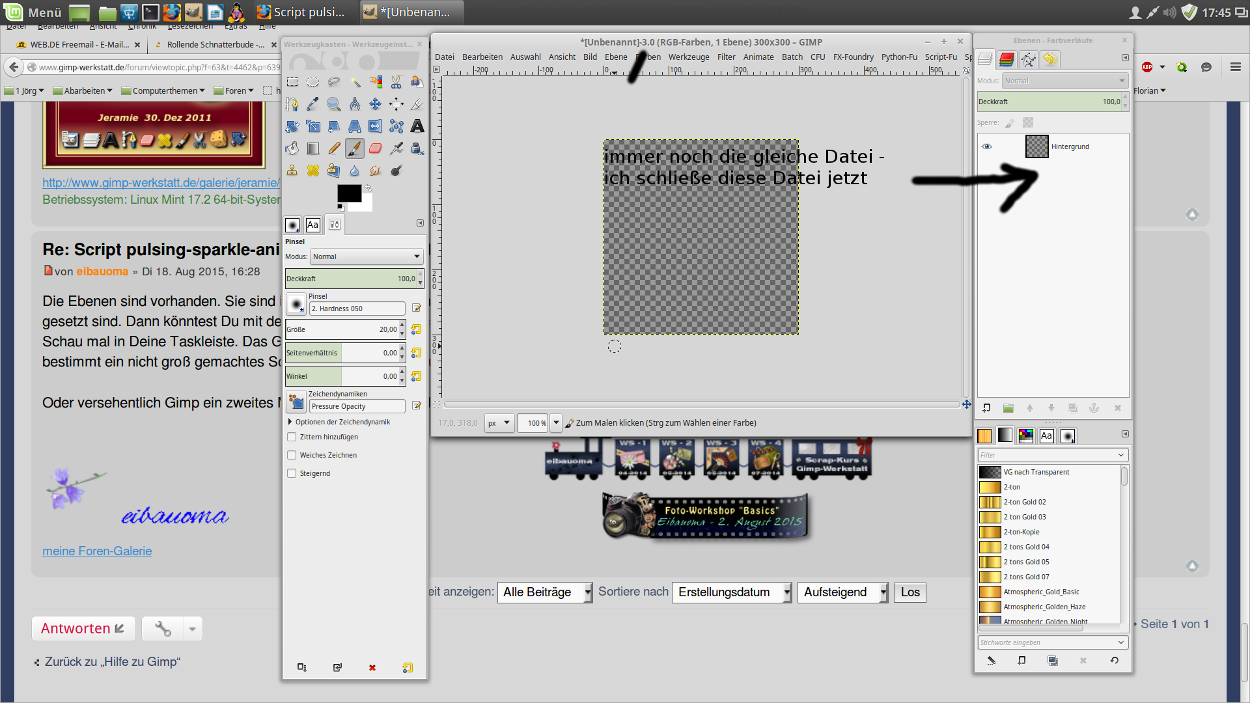Select the Heal tool with bandage icon
This screenshot has width=1250, height=703.
313,170
